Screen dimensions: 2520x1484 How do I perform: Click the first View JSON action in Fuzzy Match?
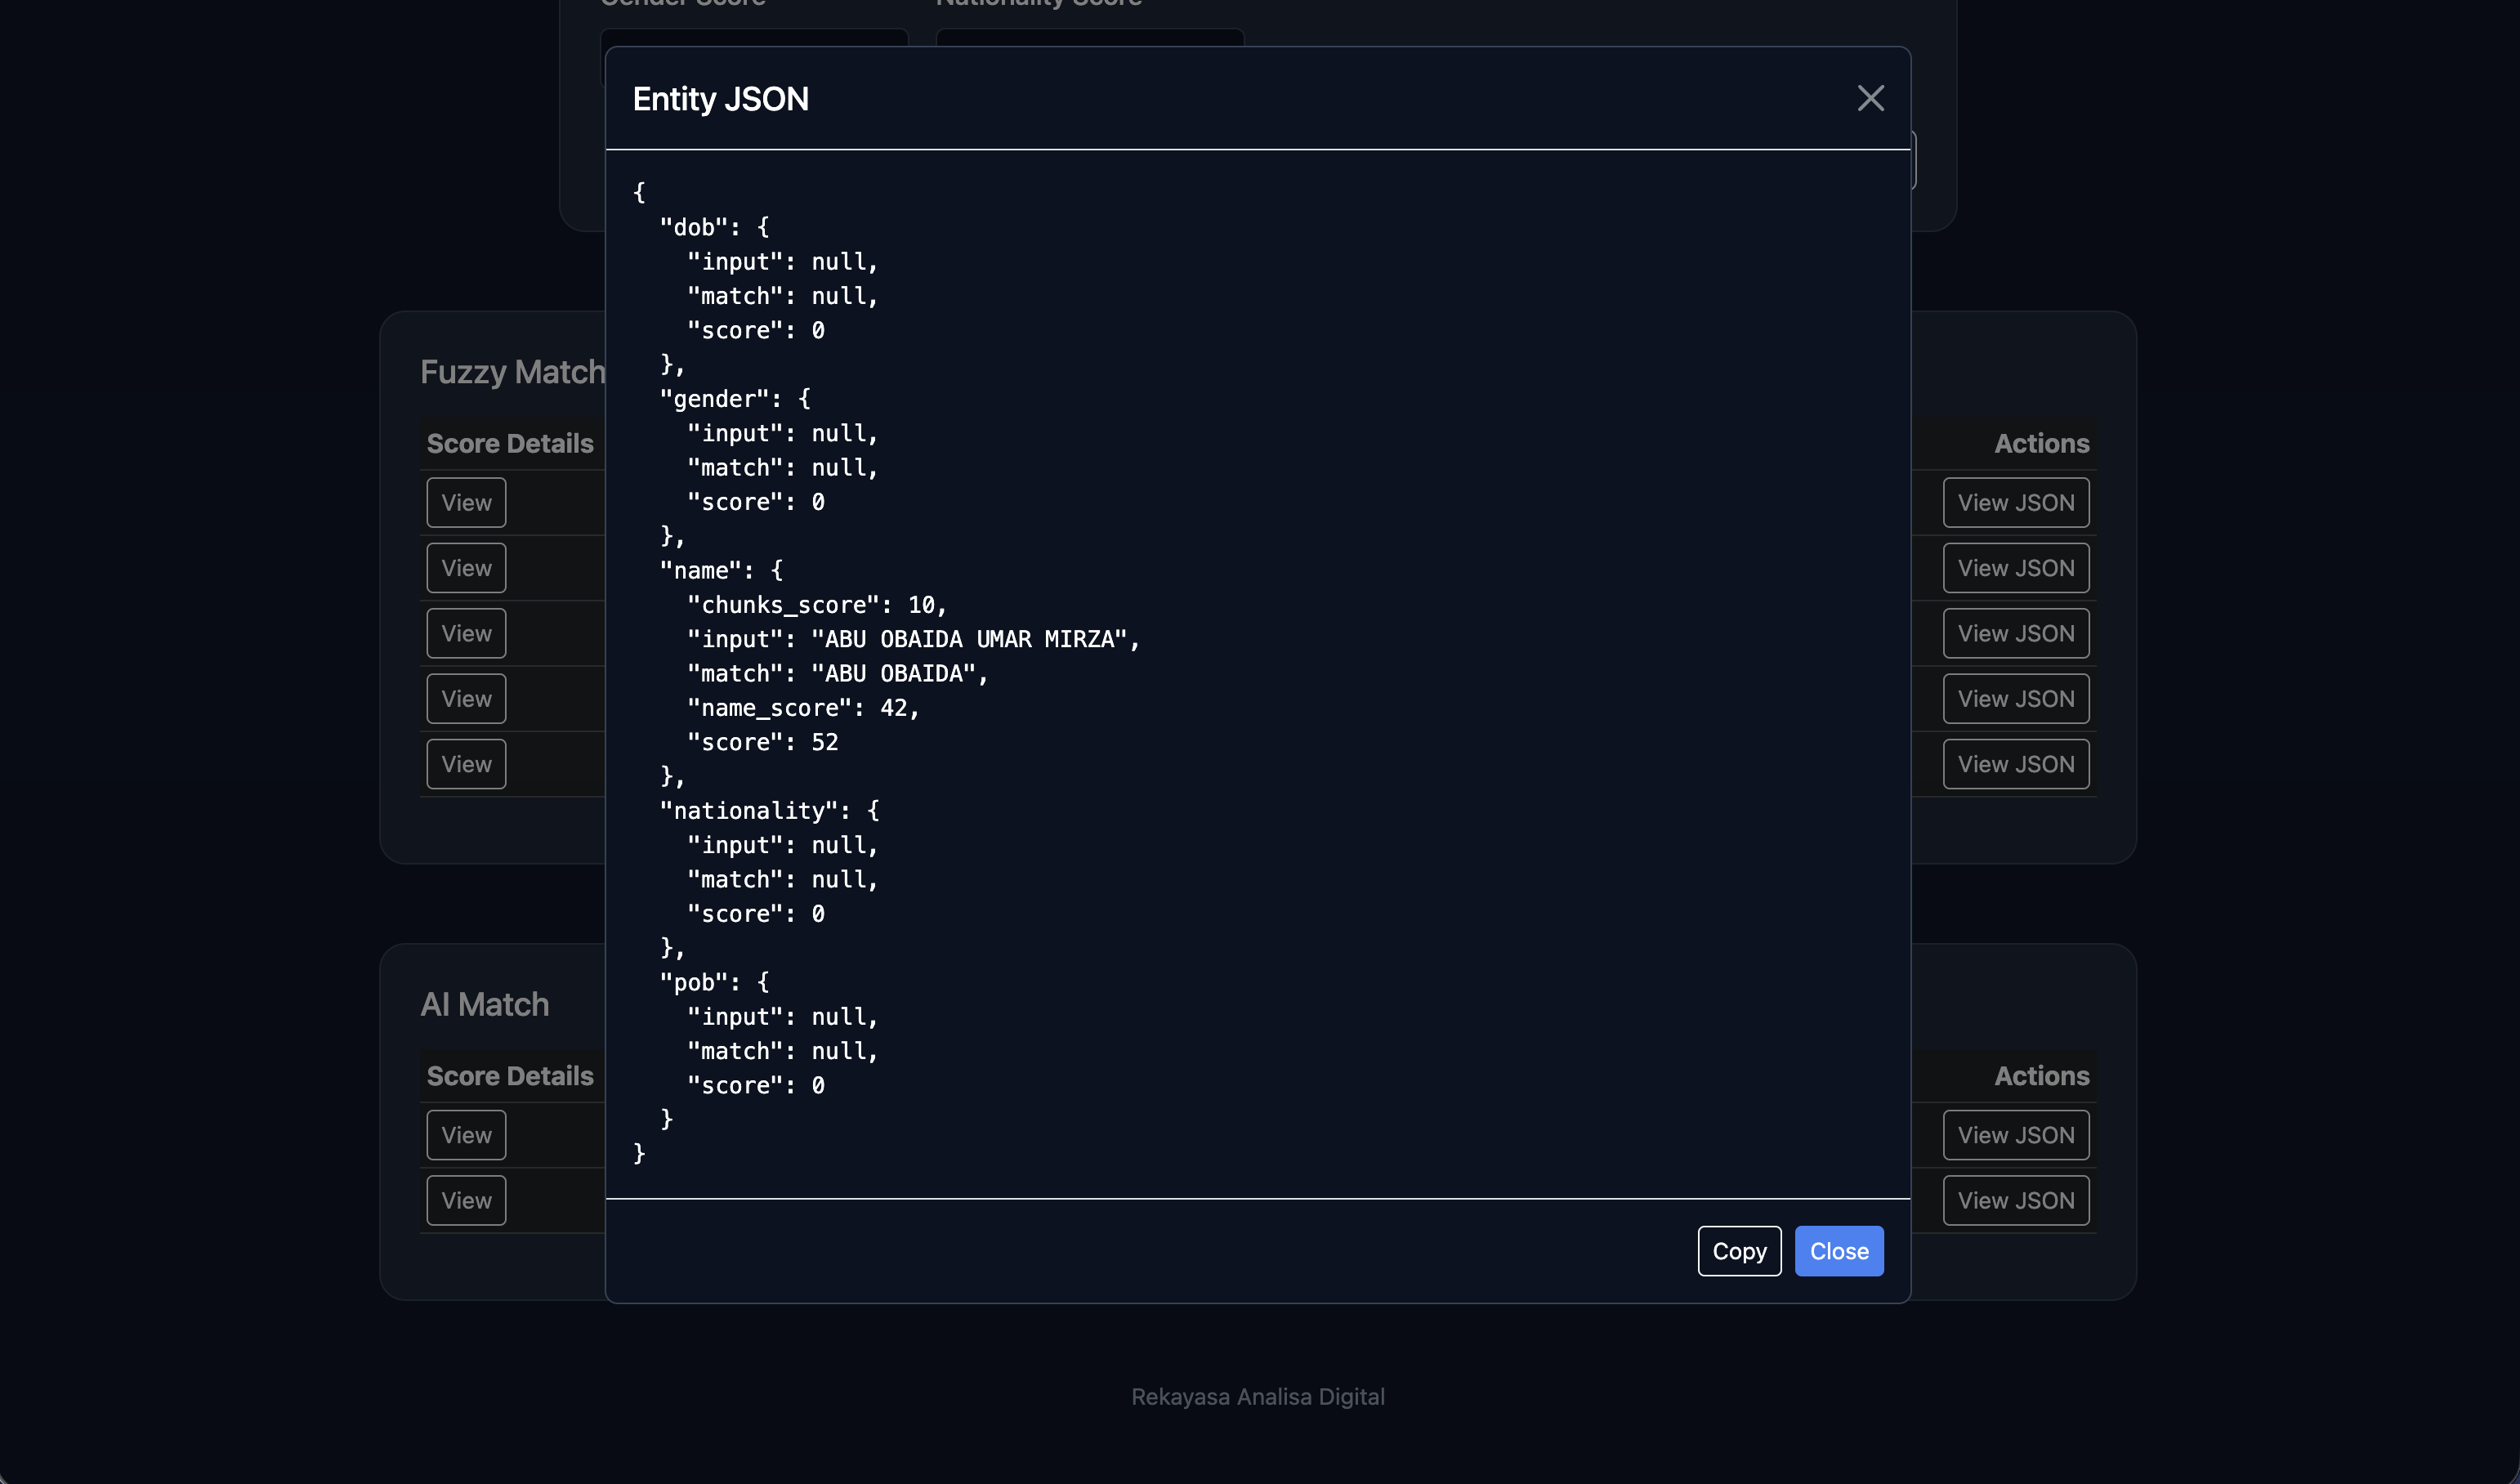[x=2016, y=502]
